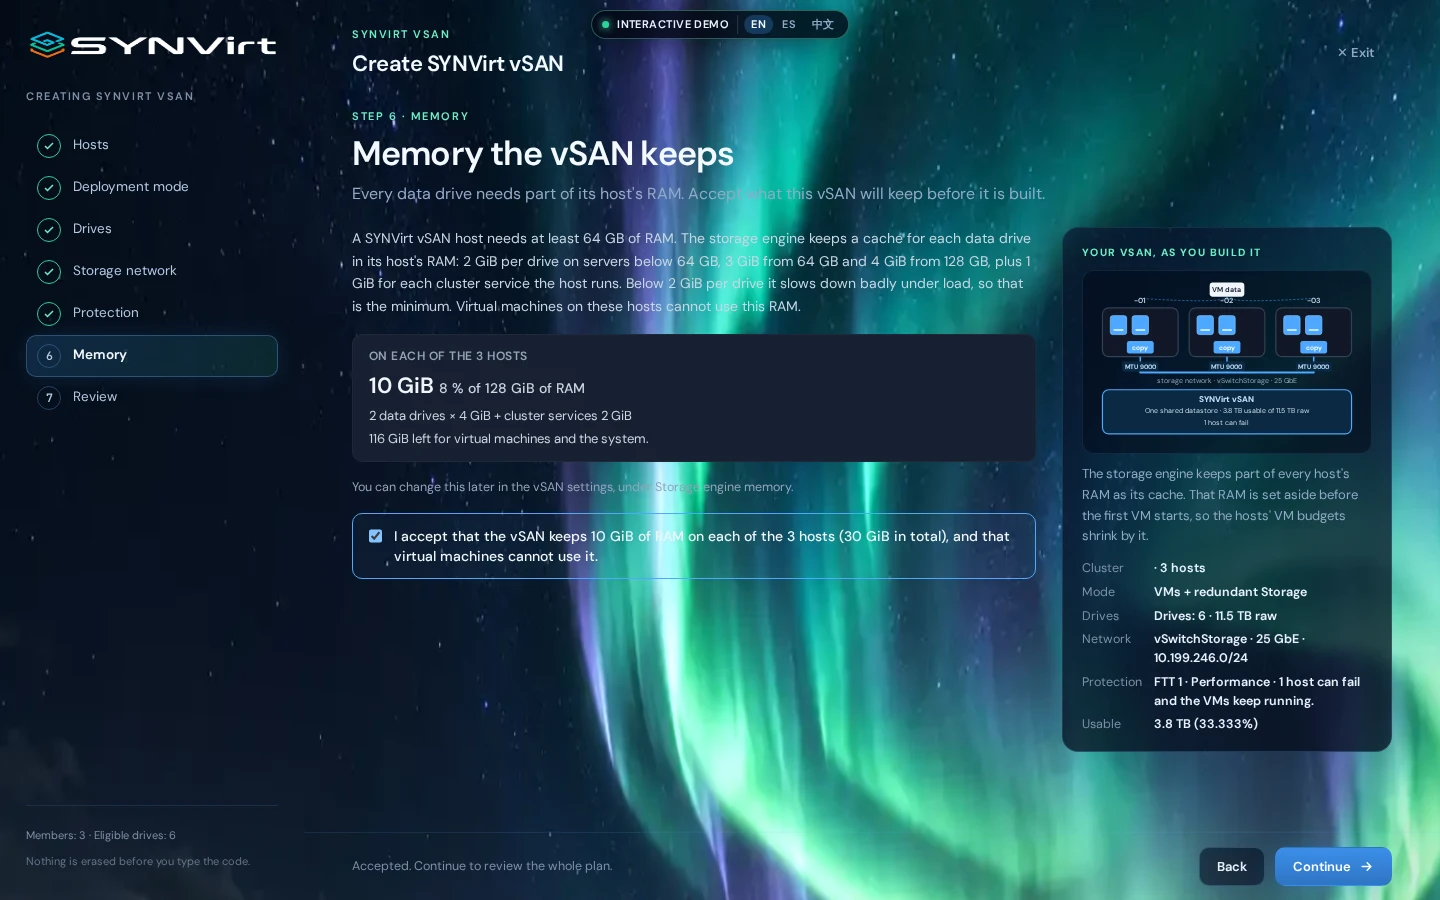The image size is (1440, 900).
Task: Click the Hosts step checkmark icon
Action: (x=49, y=146)
